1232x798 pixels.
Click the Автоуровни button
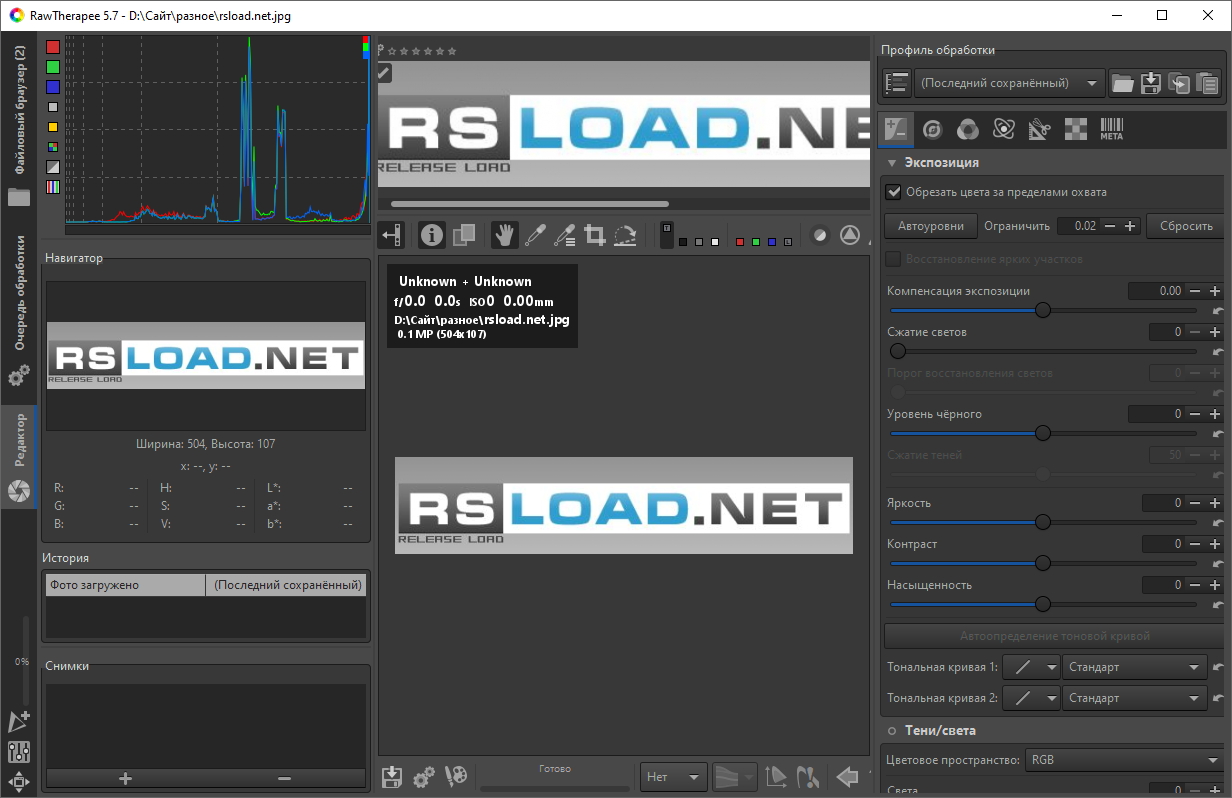931,226
